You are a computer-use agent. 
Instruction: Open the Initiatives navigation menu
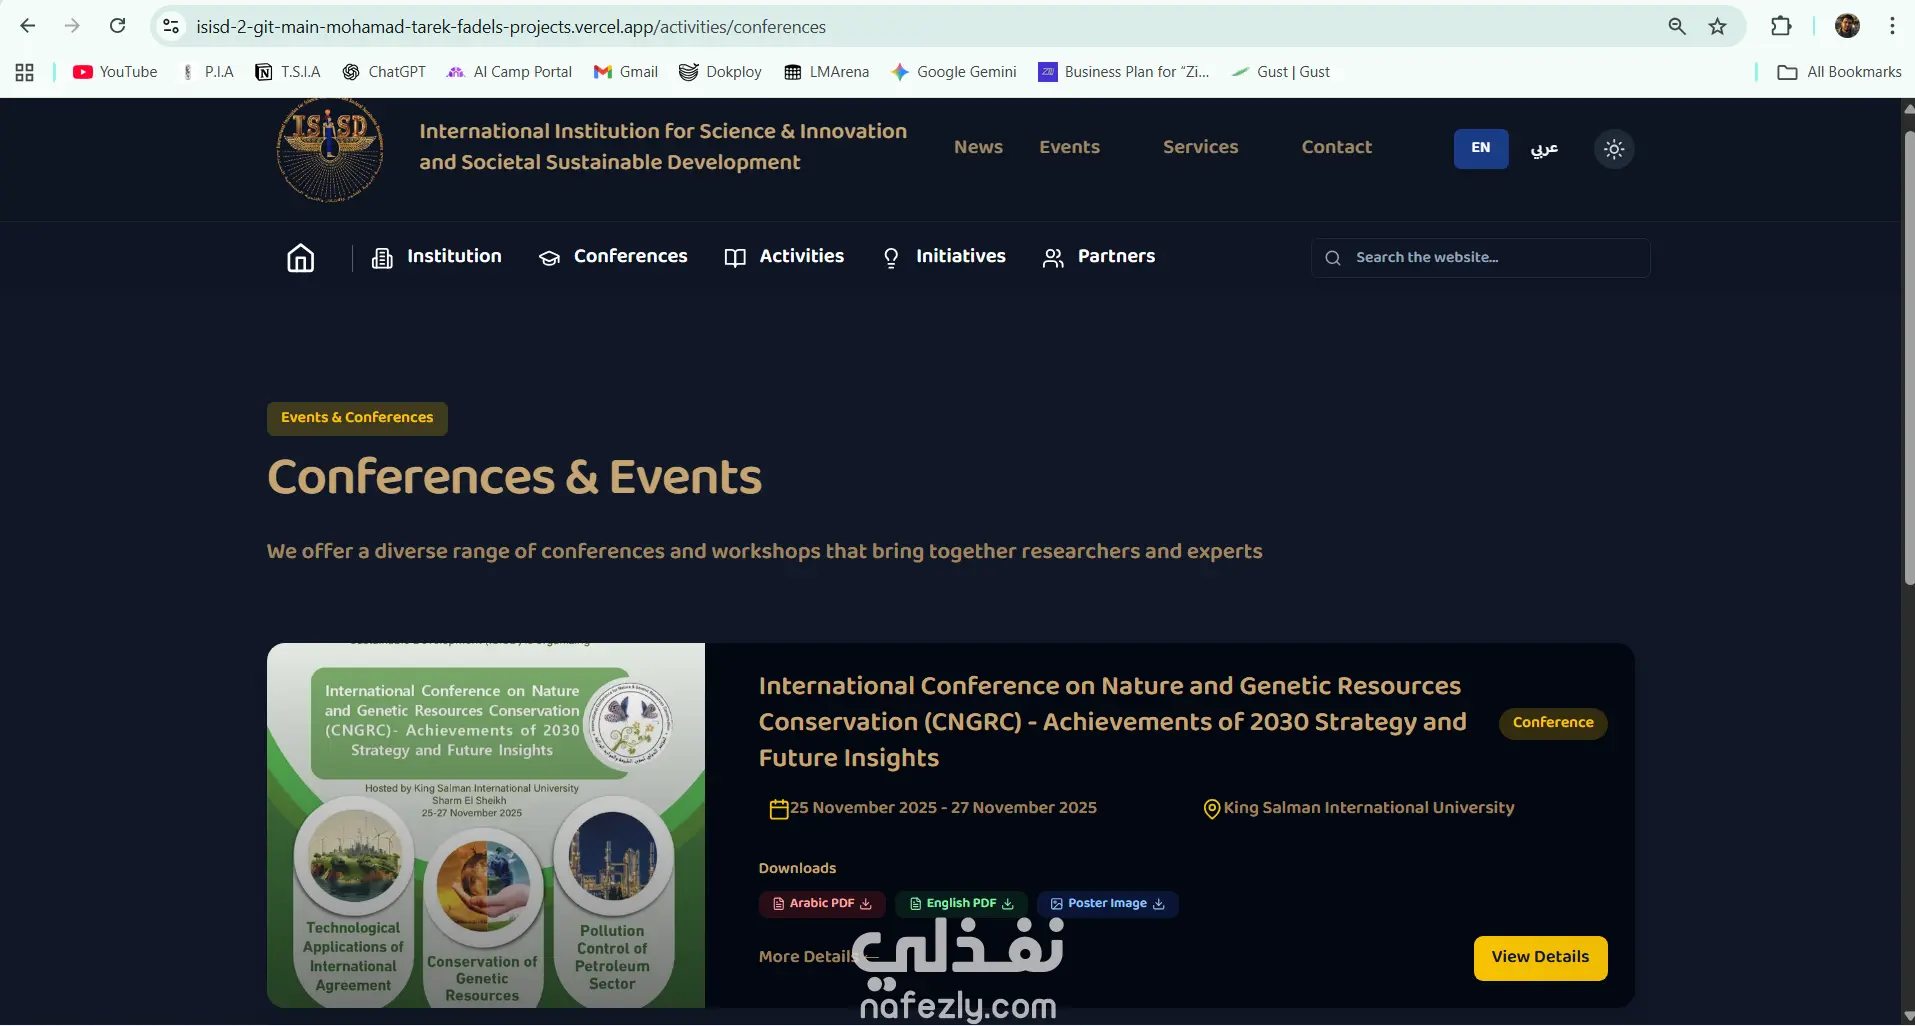click(943, 257)
